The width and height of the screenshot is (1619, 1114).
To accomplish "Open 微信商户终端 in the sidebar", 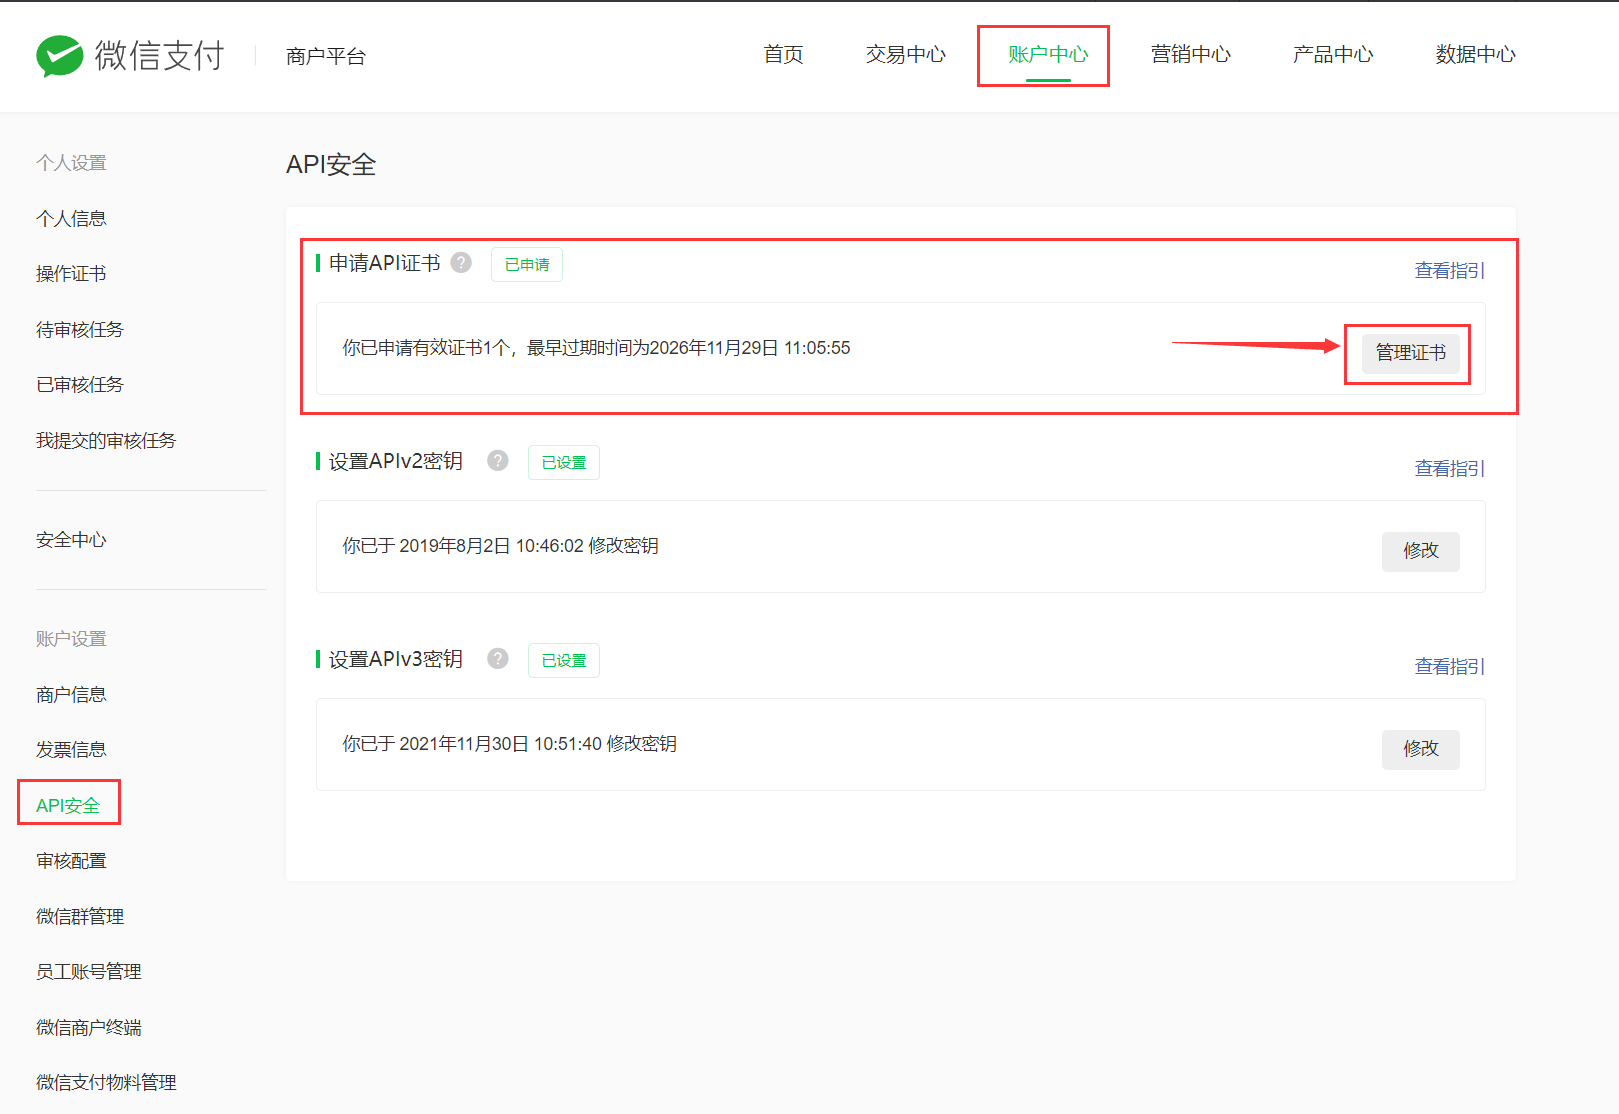I will (89, 1028).
